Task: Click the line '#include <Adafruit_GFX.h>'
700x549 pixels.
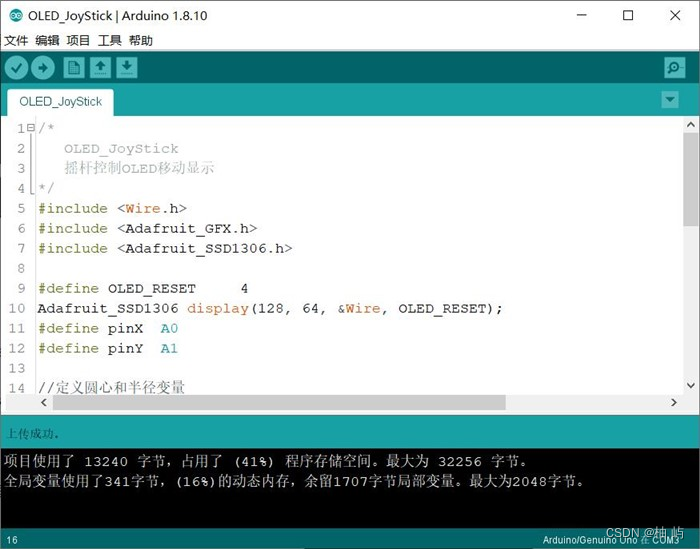Action: (148, 229)
